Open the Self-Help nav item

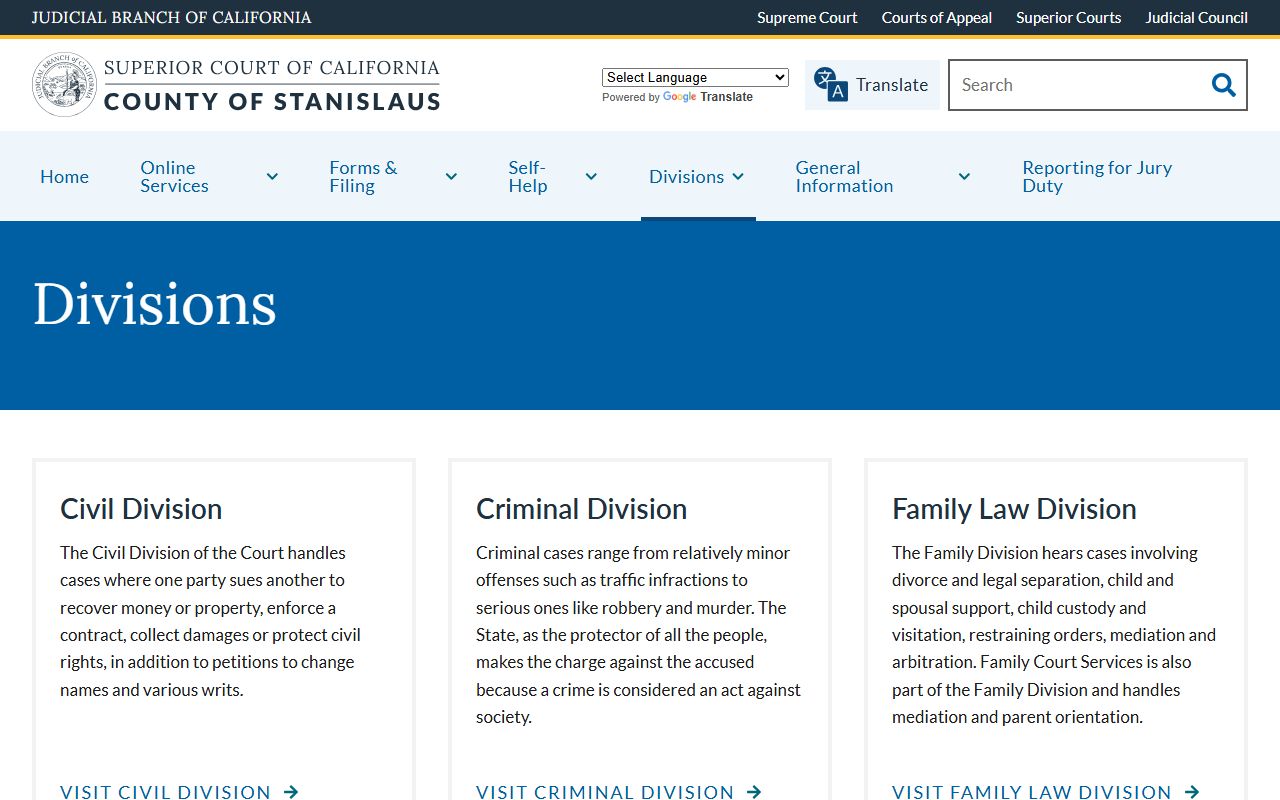coord(527,177)
